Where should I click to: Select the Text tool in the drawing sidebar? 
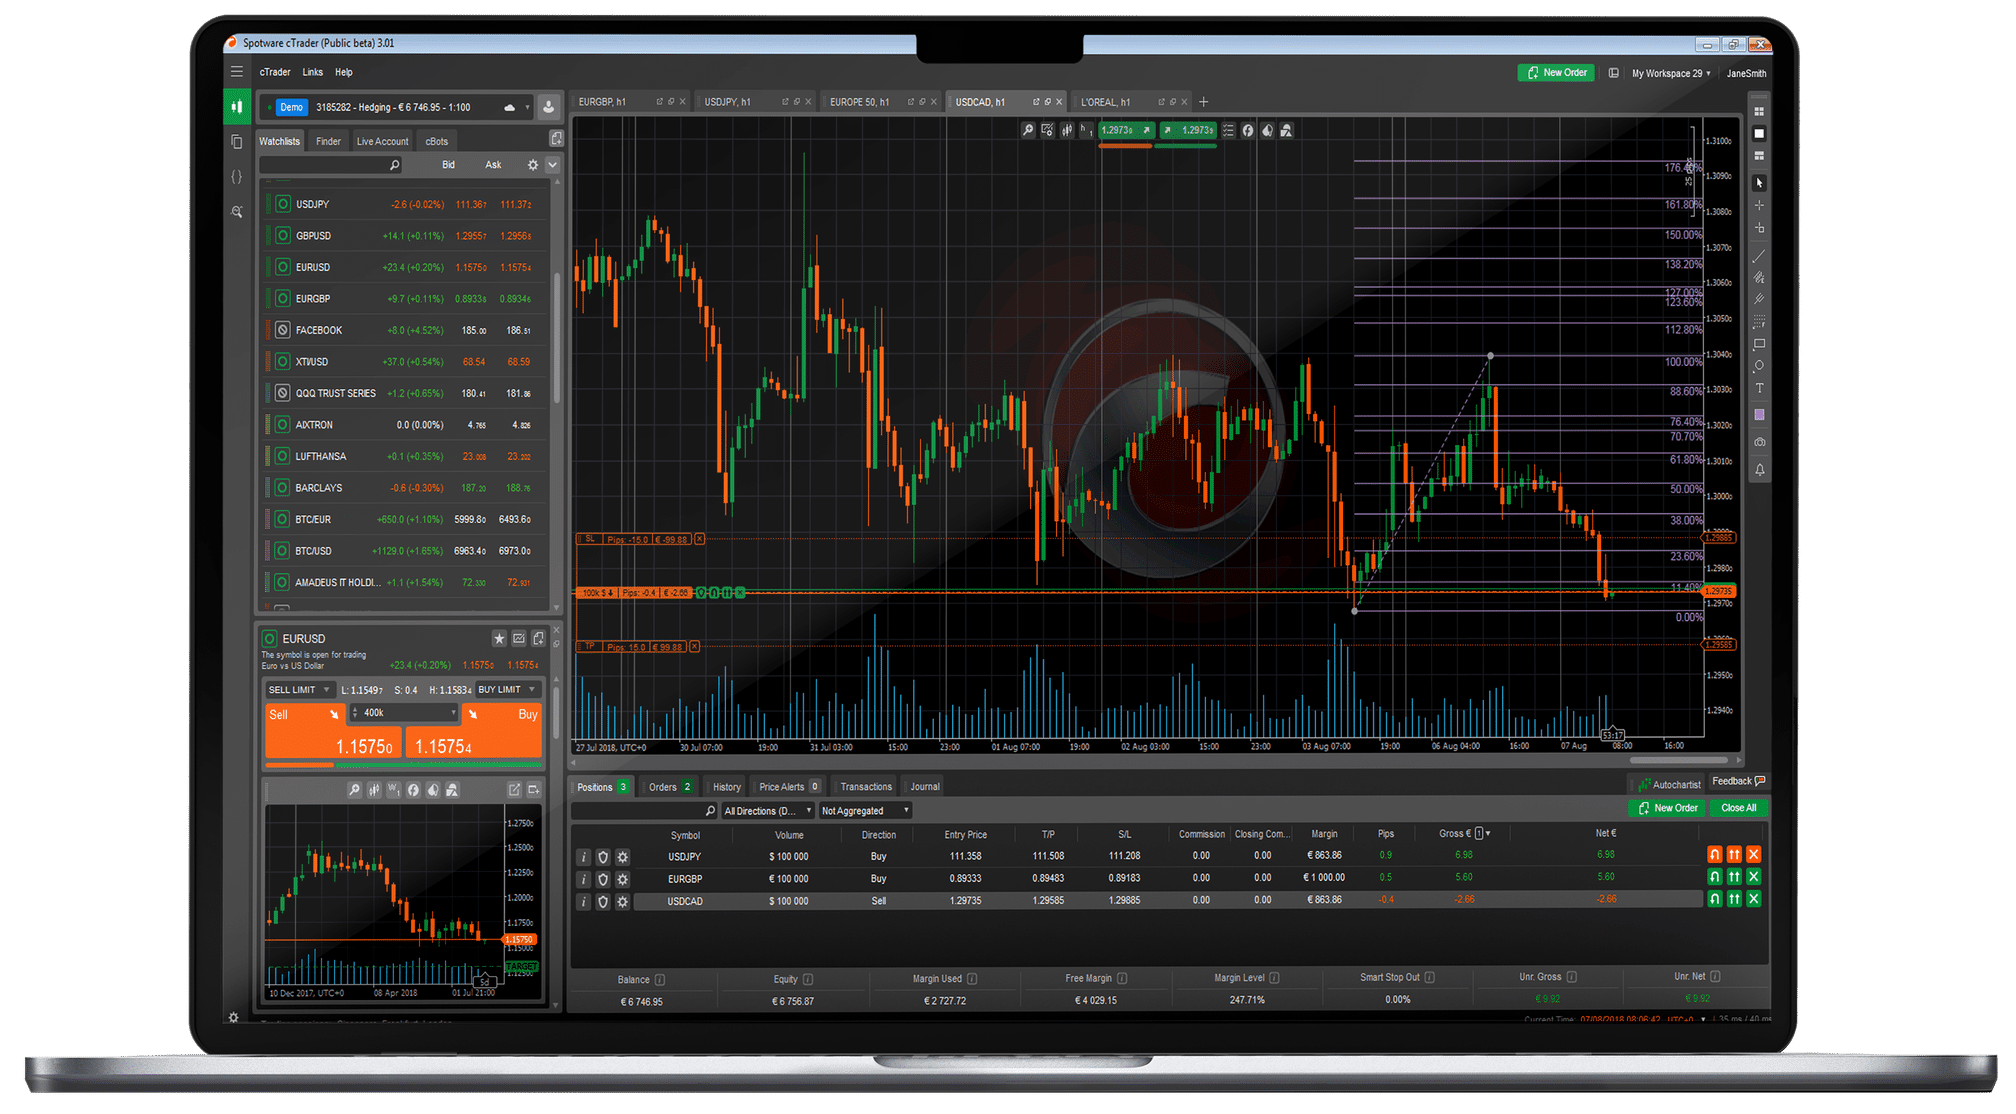pyautogui.click(x=1758, y=389)
